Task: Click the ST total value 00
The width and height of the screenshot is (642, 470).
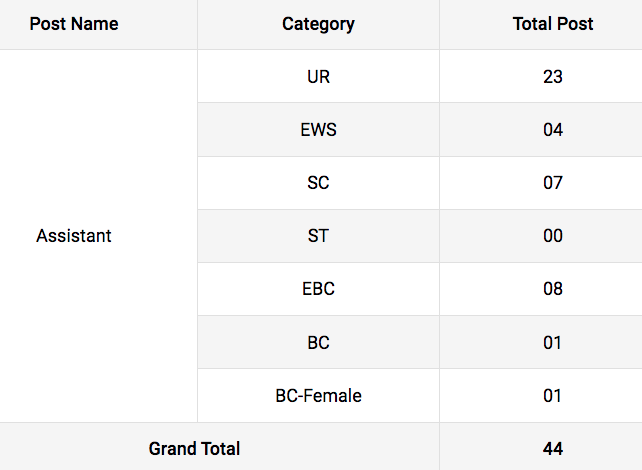Action: (x=553, y=236)
